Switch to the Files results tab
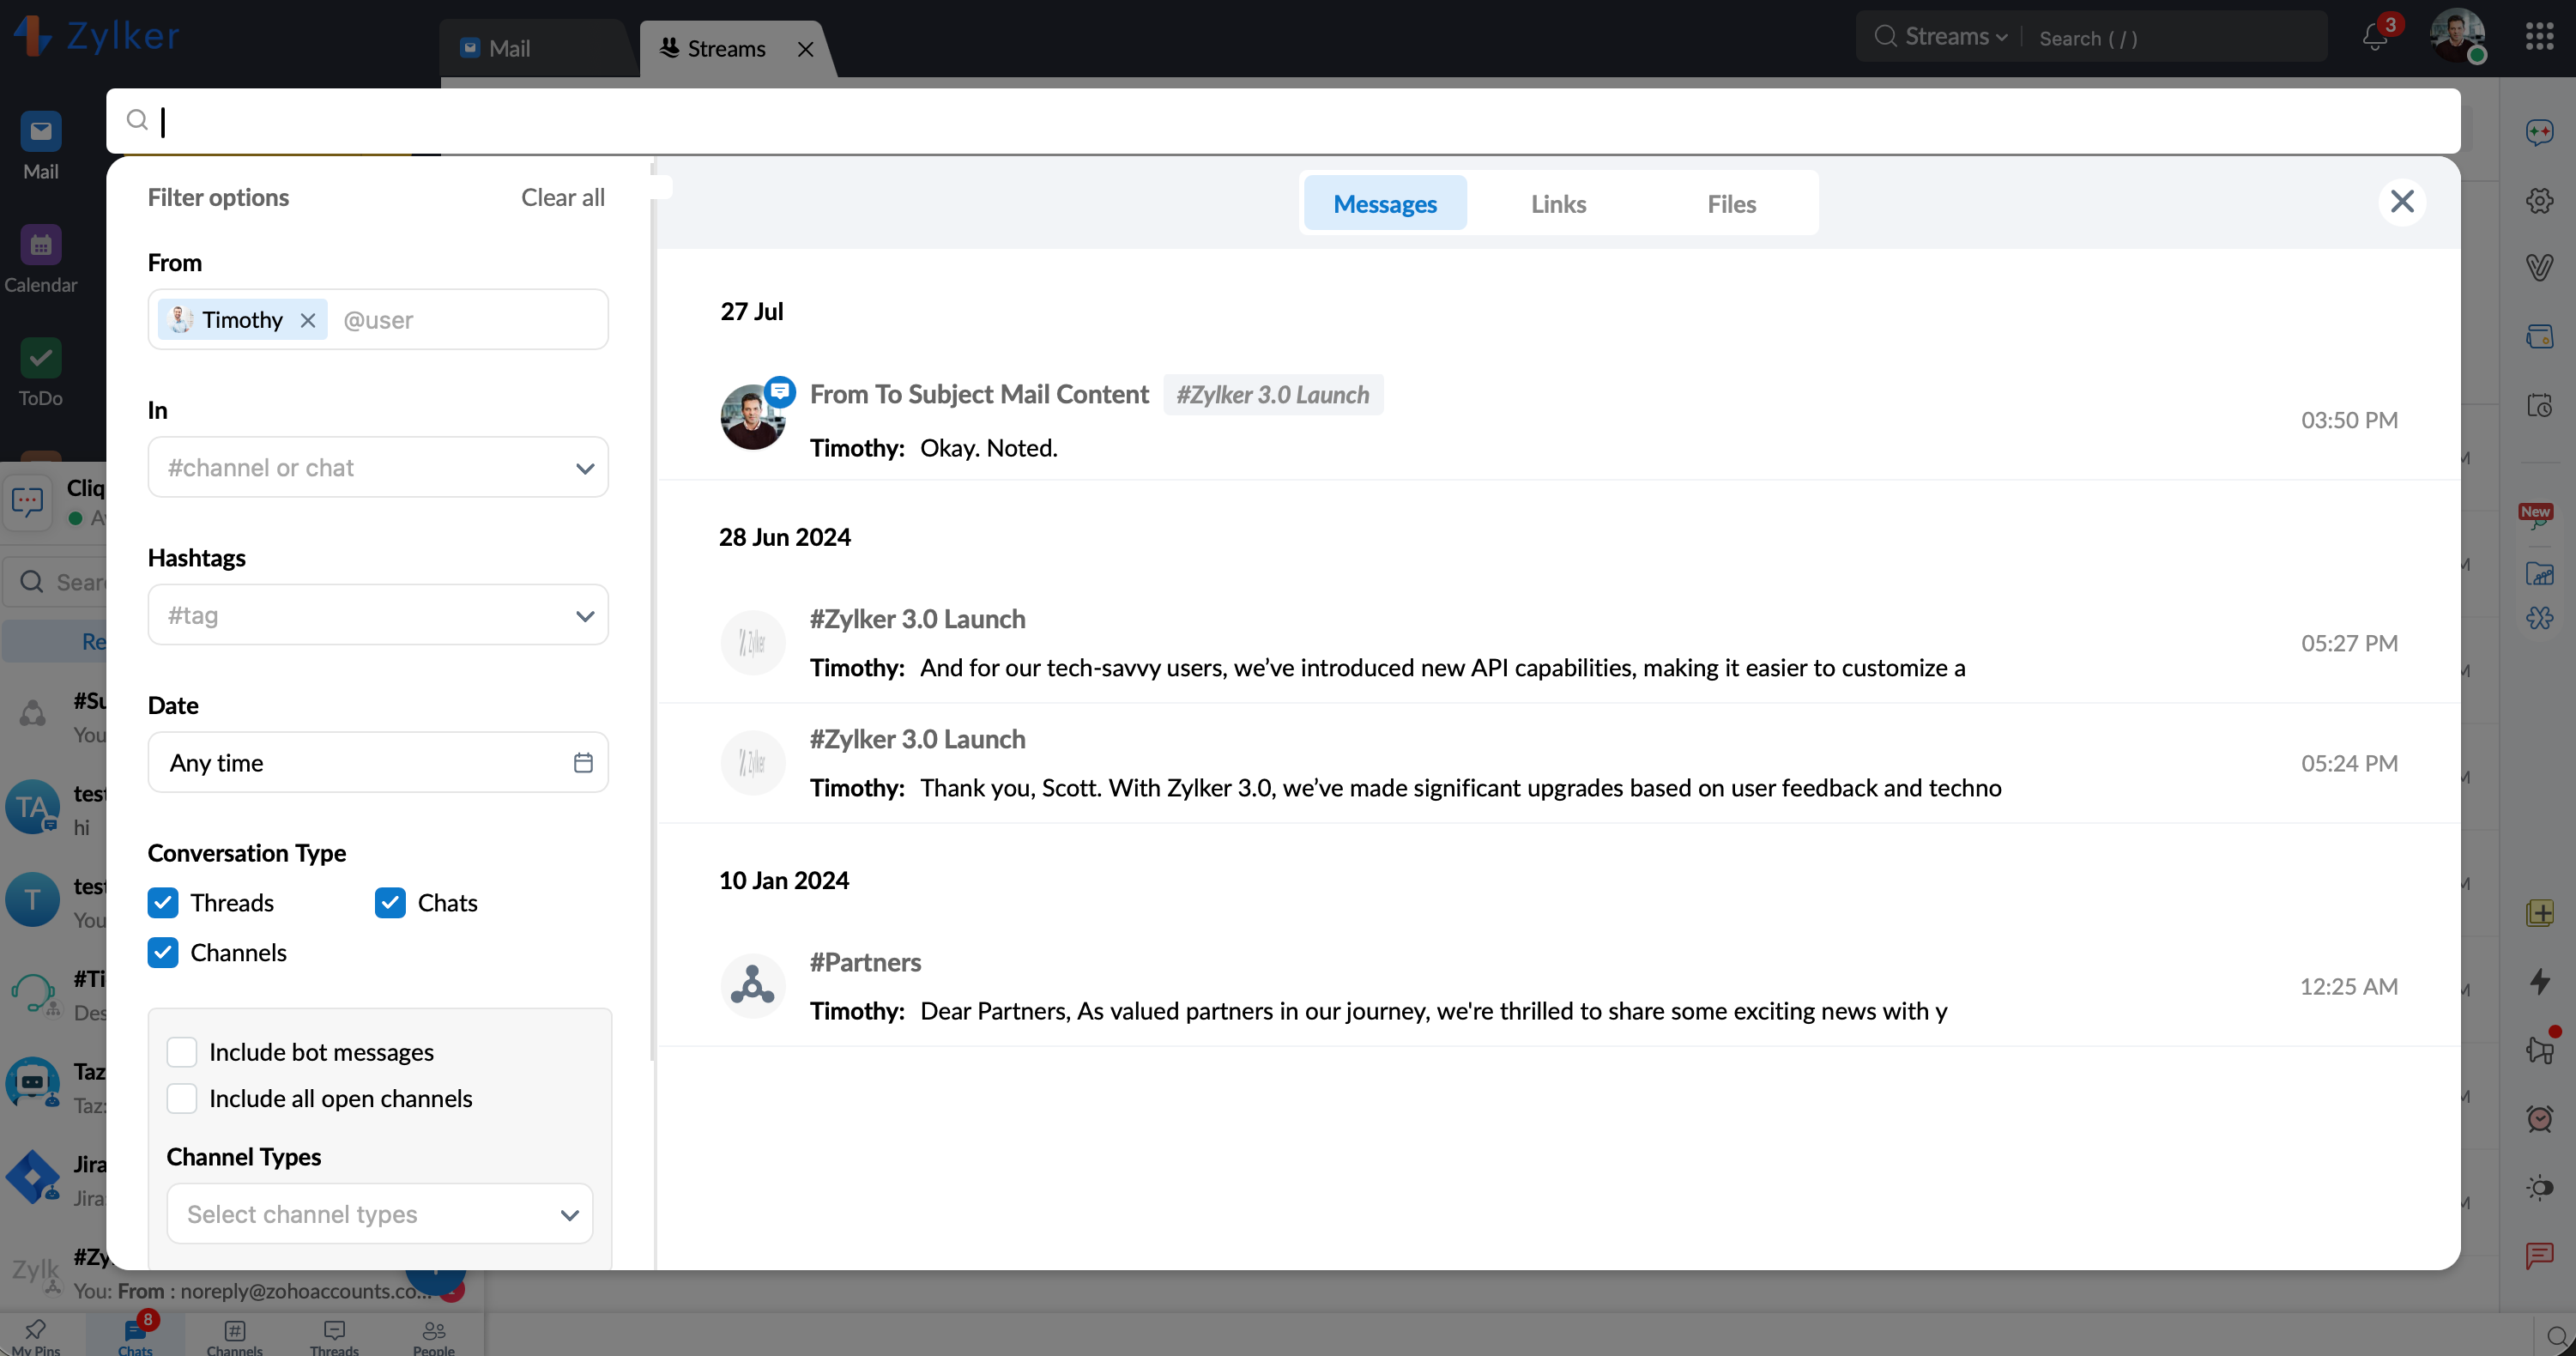 (1732, 203)
